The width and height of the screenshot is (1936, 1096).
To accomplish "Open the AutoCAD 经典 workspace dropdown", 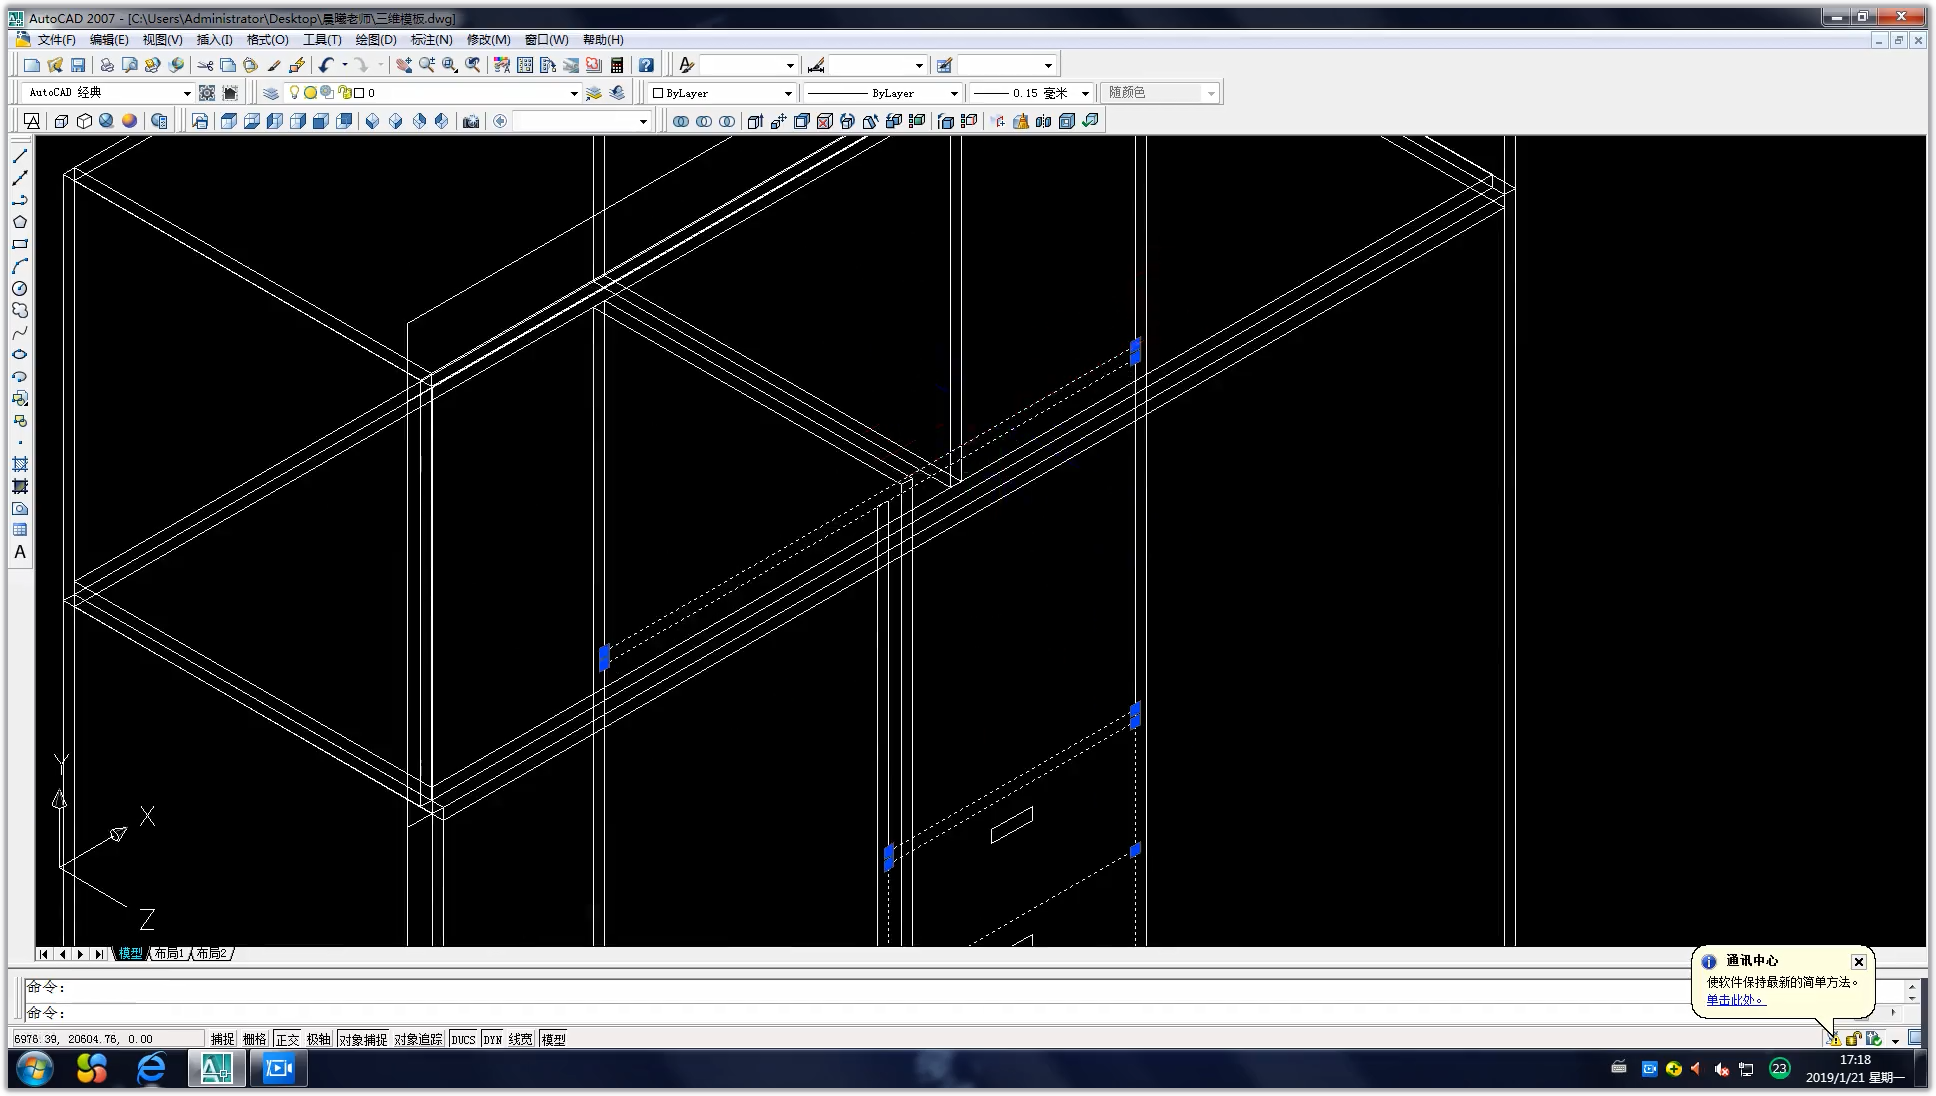I will 186,93.
